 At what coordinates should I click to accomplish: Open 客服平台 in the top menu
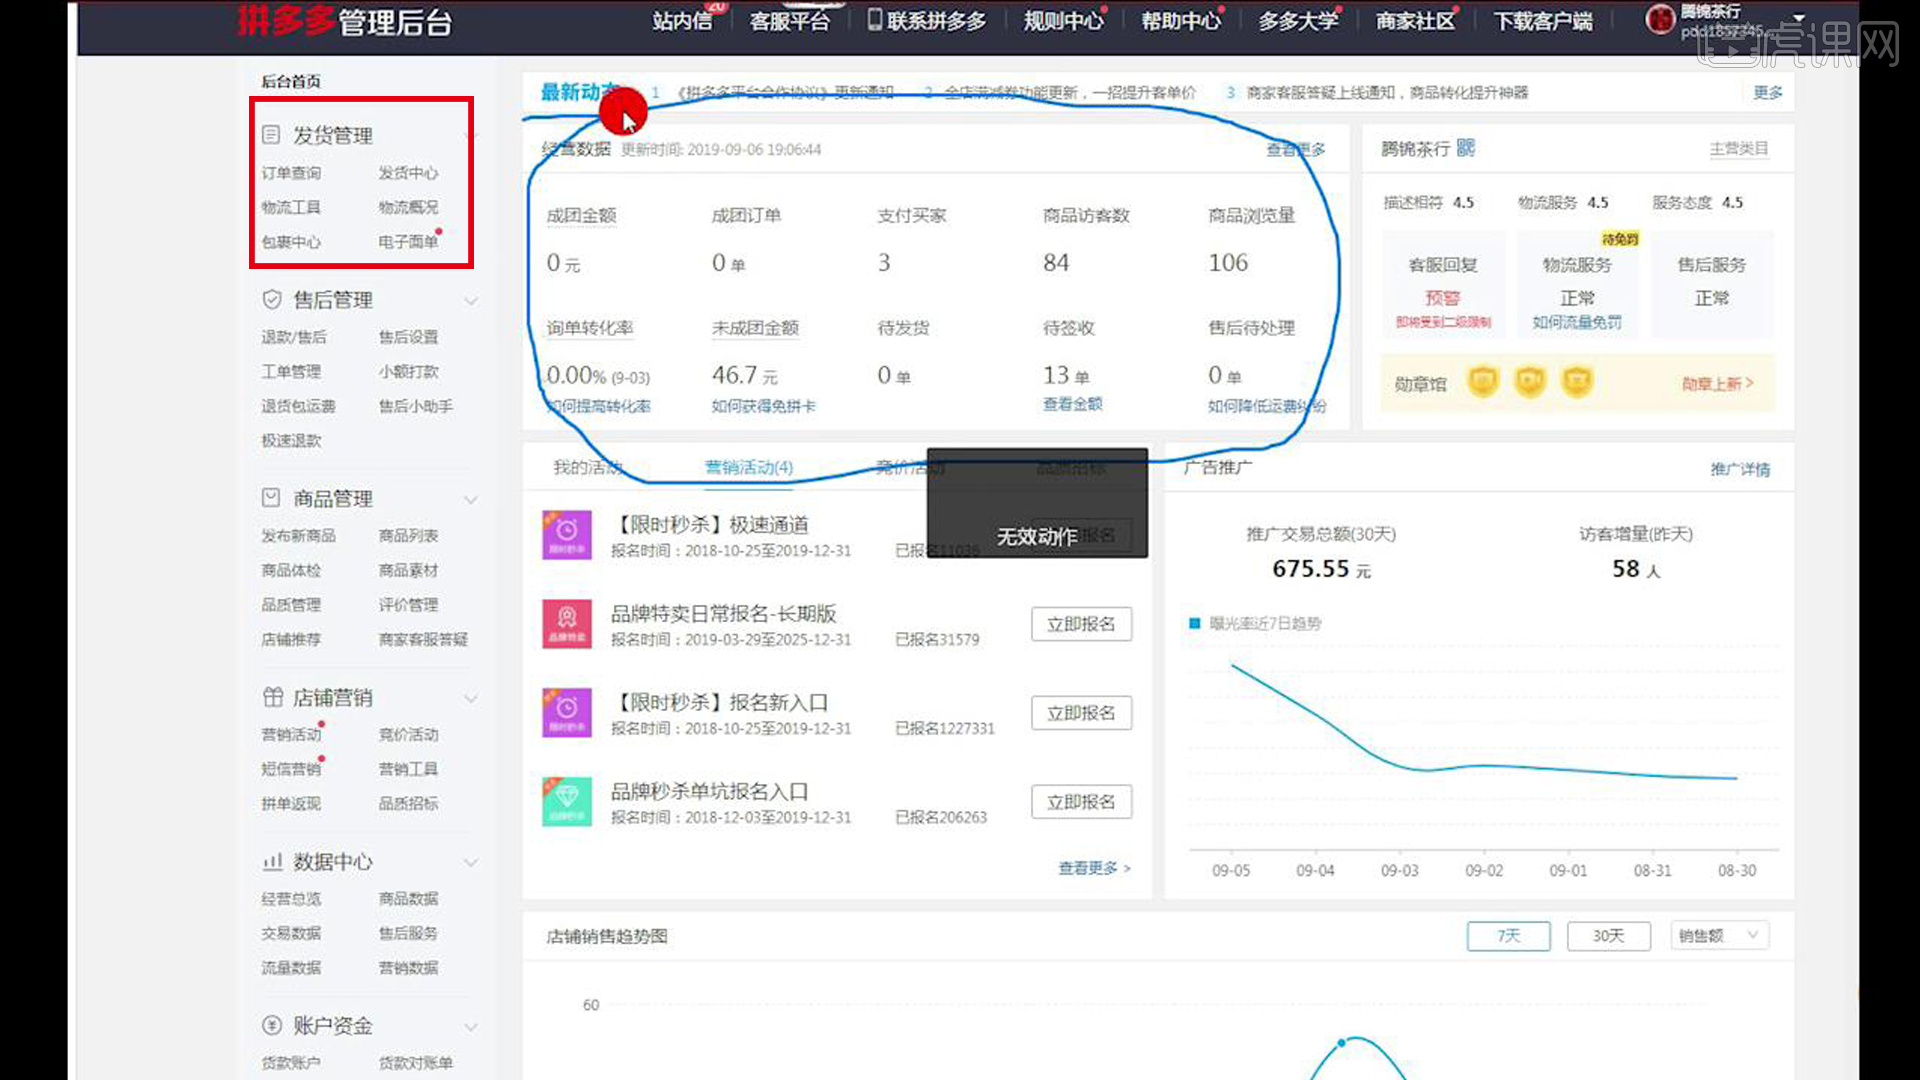(x=789, y=21)
